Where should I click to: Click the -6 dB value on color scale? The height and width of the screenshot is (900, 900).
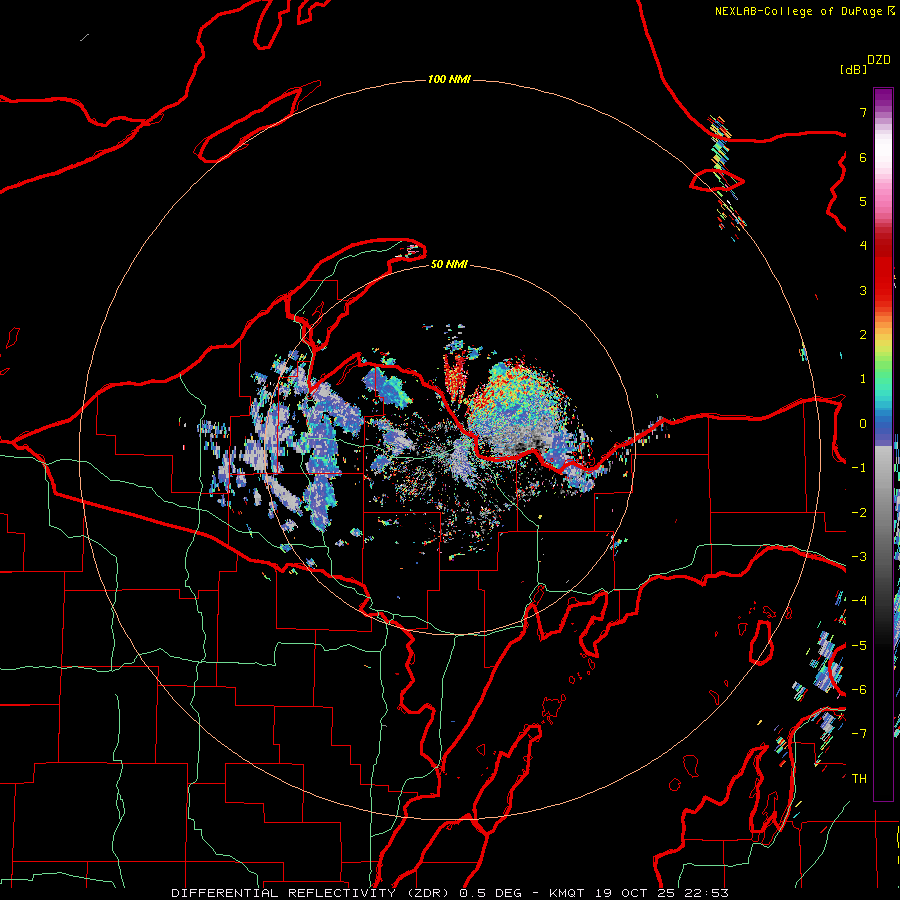pos(859,690)
